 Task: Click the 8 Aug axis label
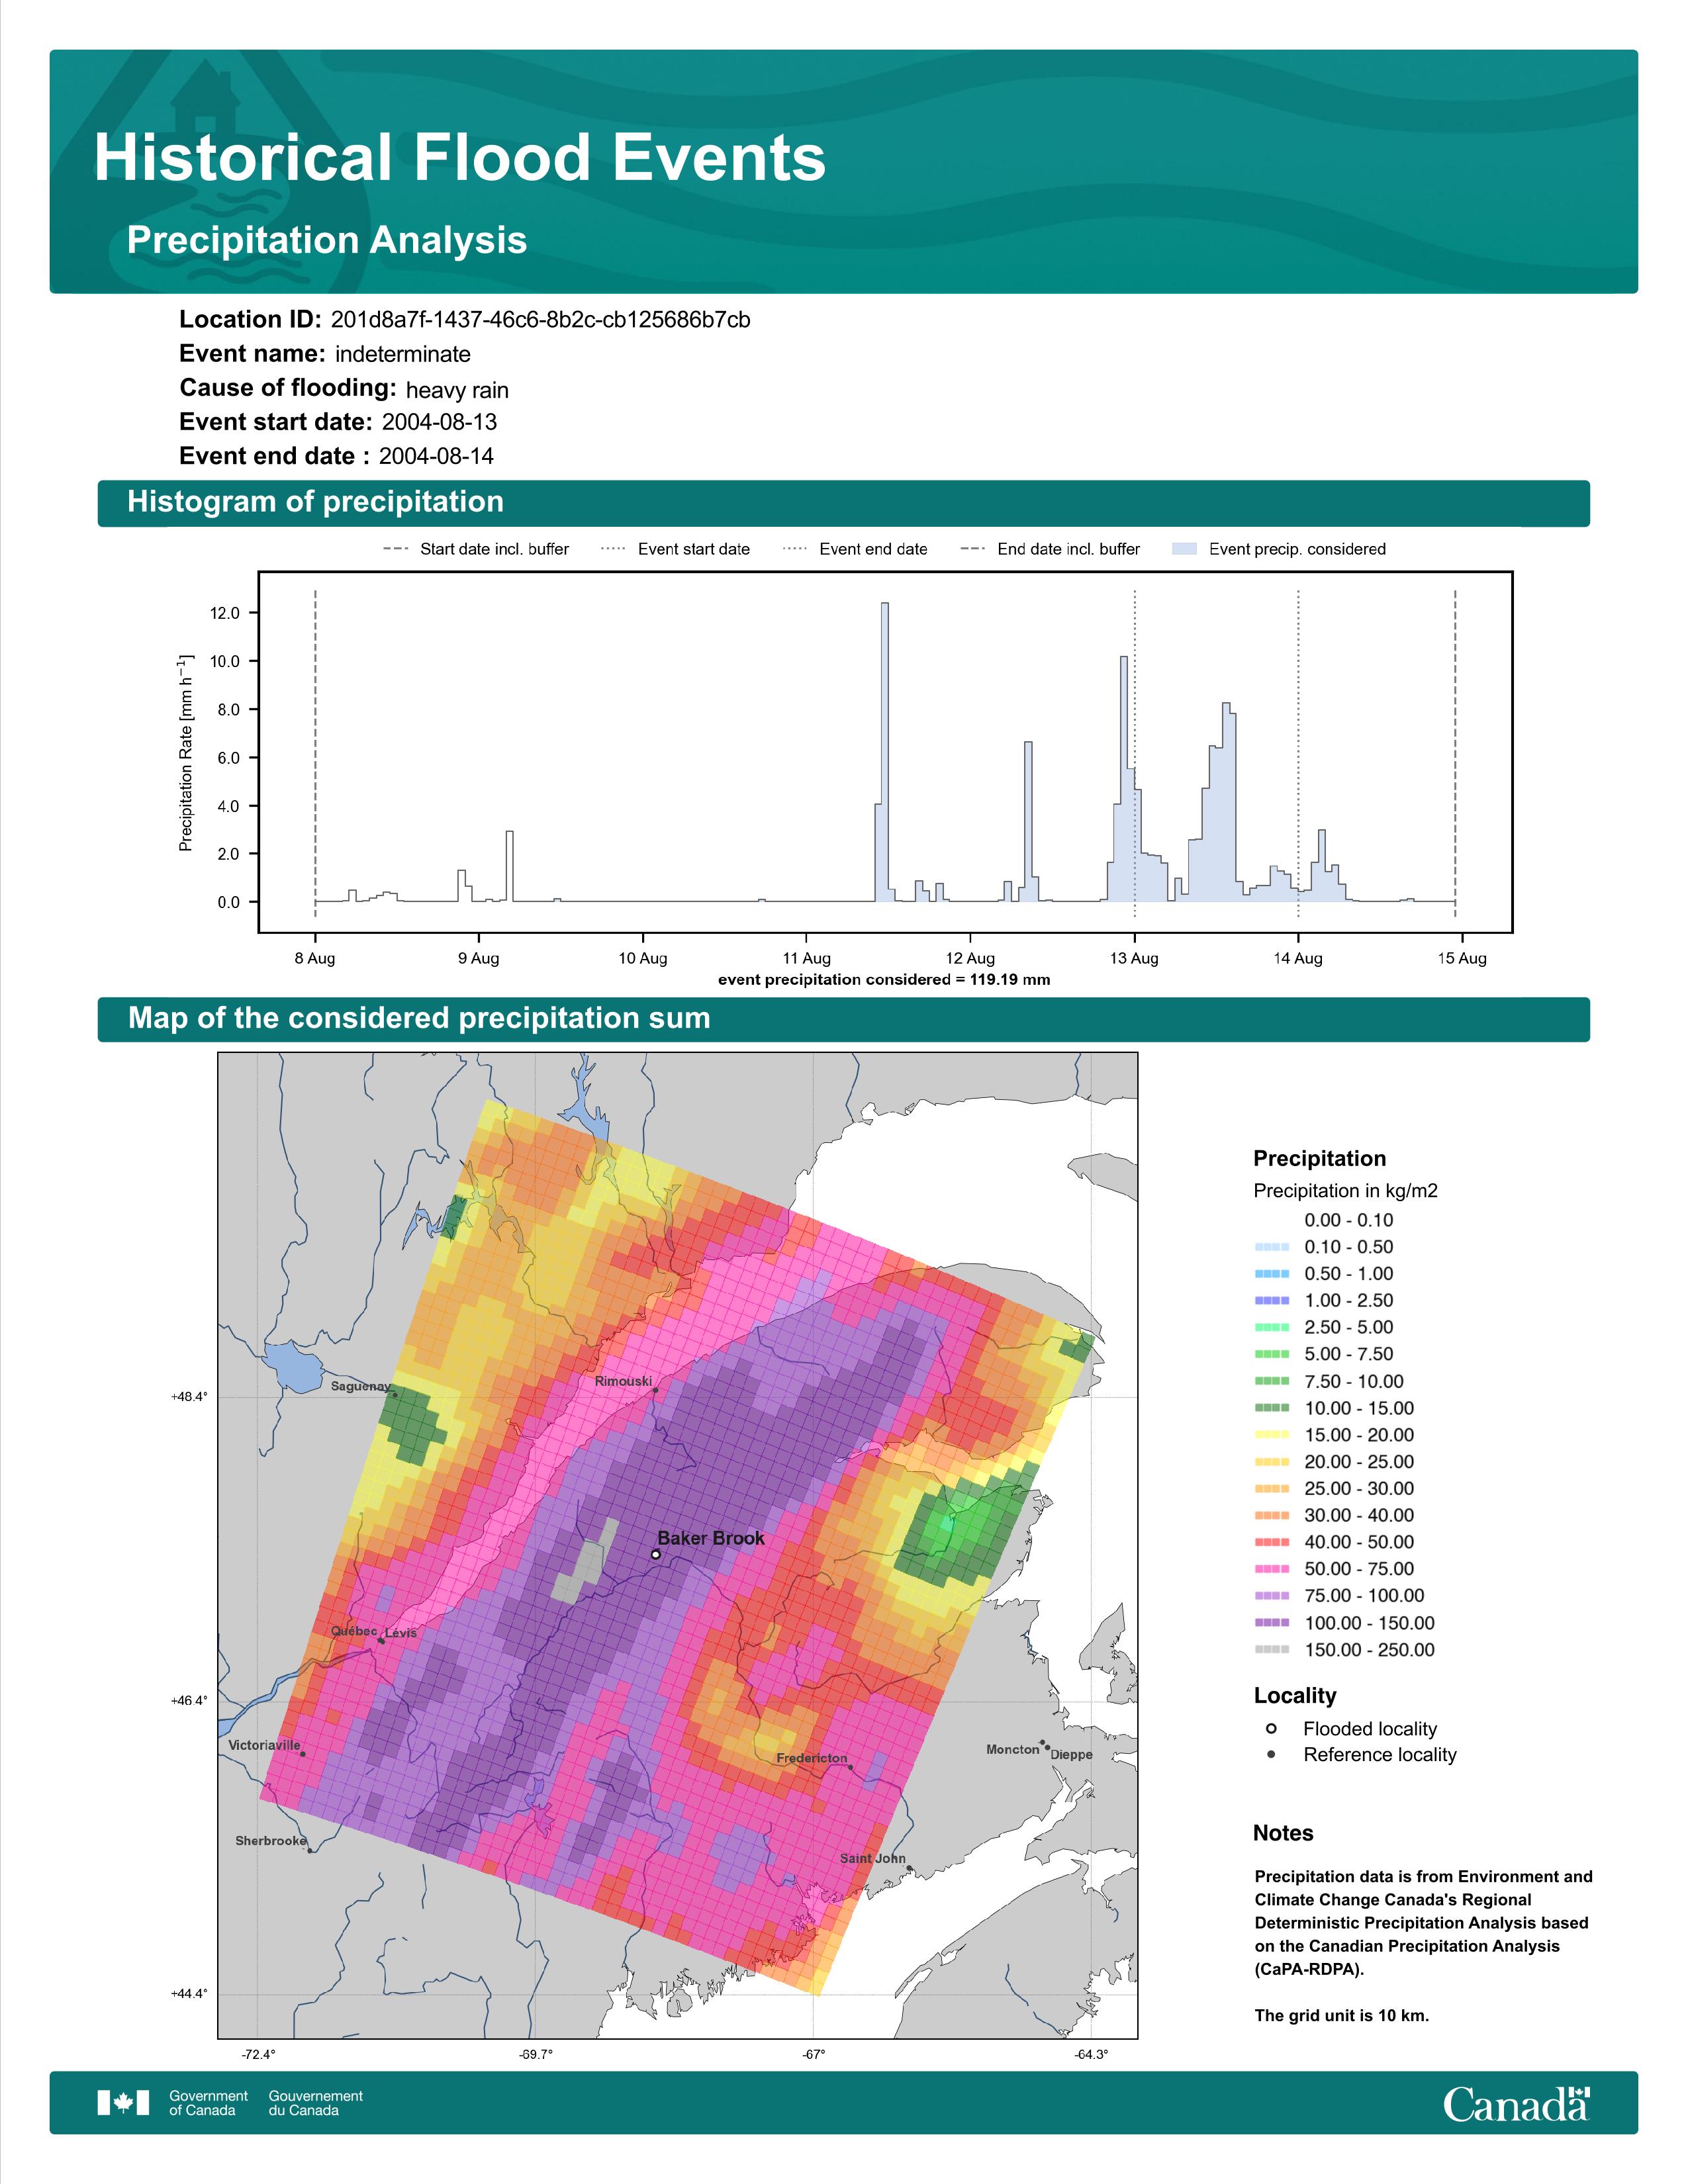315,958
